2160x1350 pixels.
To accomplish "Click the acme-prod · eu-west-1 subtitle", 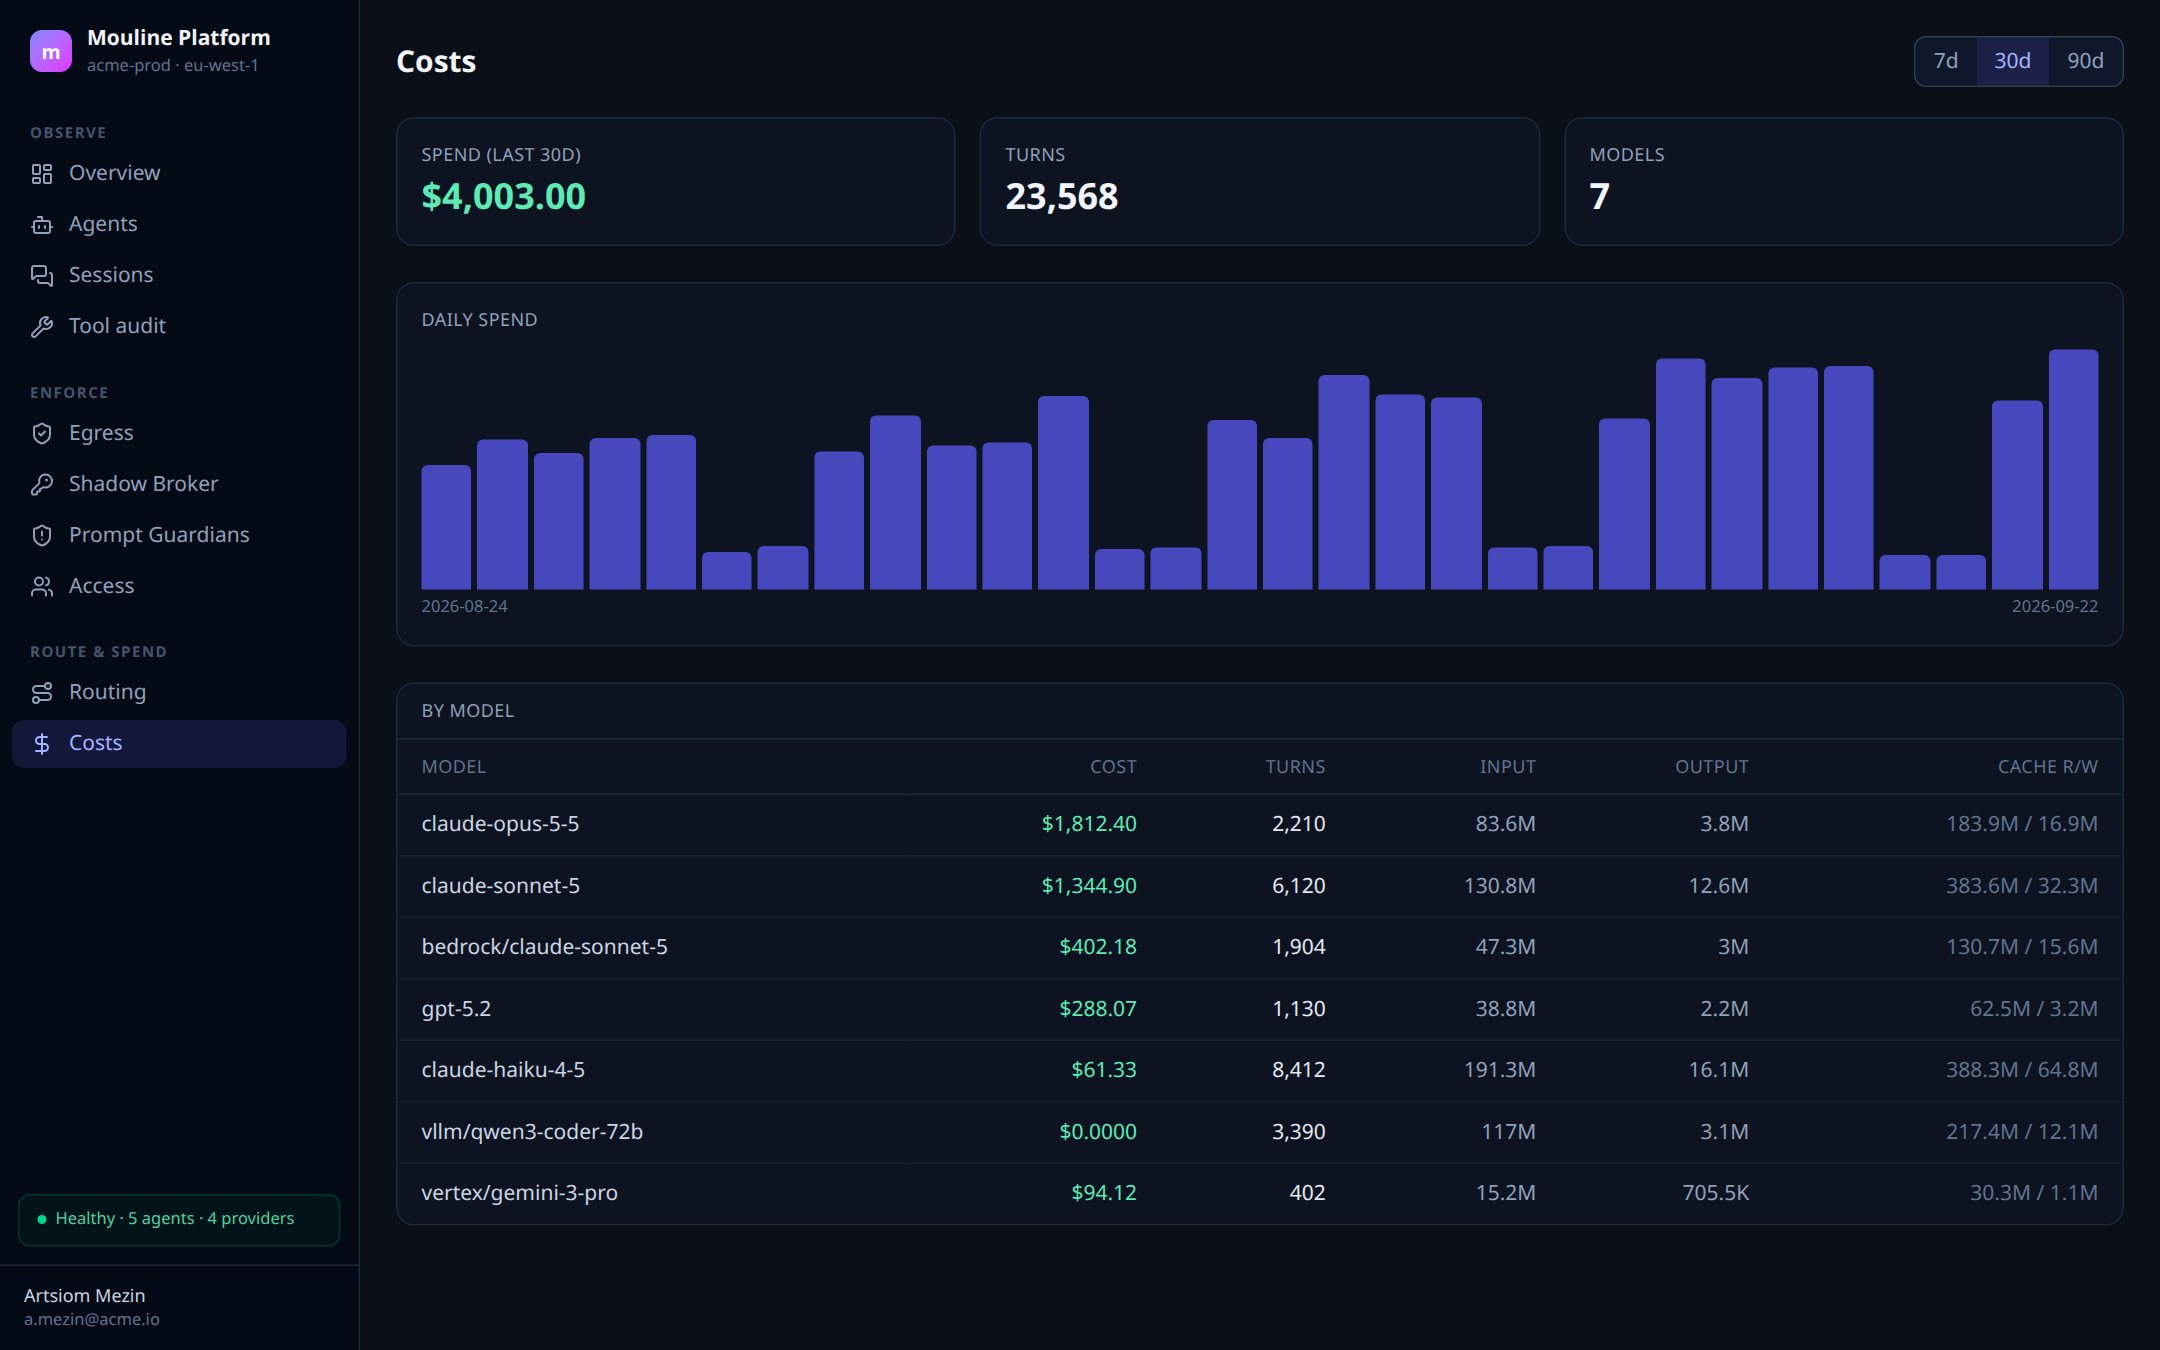I will 173,66.
